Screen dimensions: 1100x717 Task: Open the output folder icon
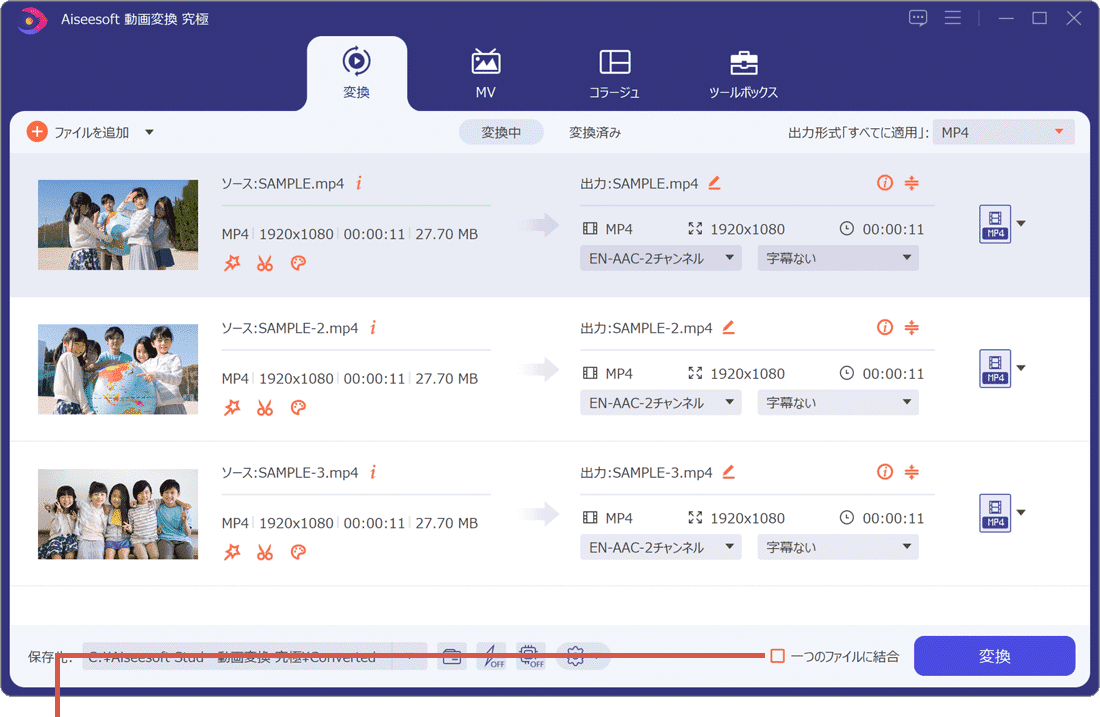[452, 657]
